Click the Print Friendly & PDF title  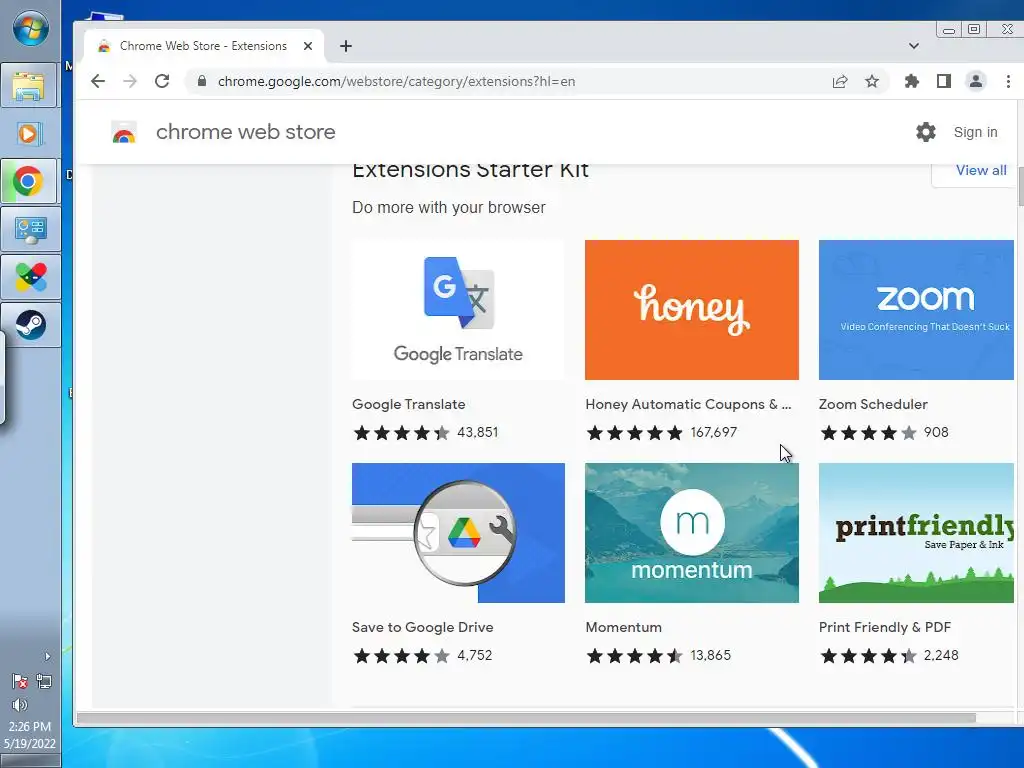885,627
